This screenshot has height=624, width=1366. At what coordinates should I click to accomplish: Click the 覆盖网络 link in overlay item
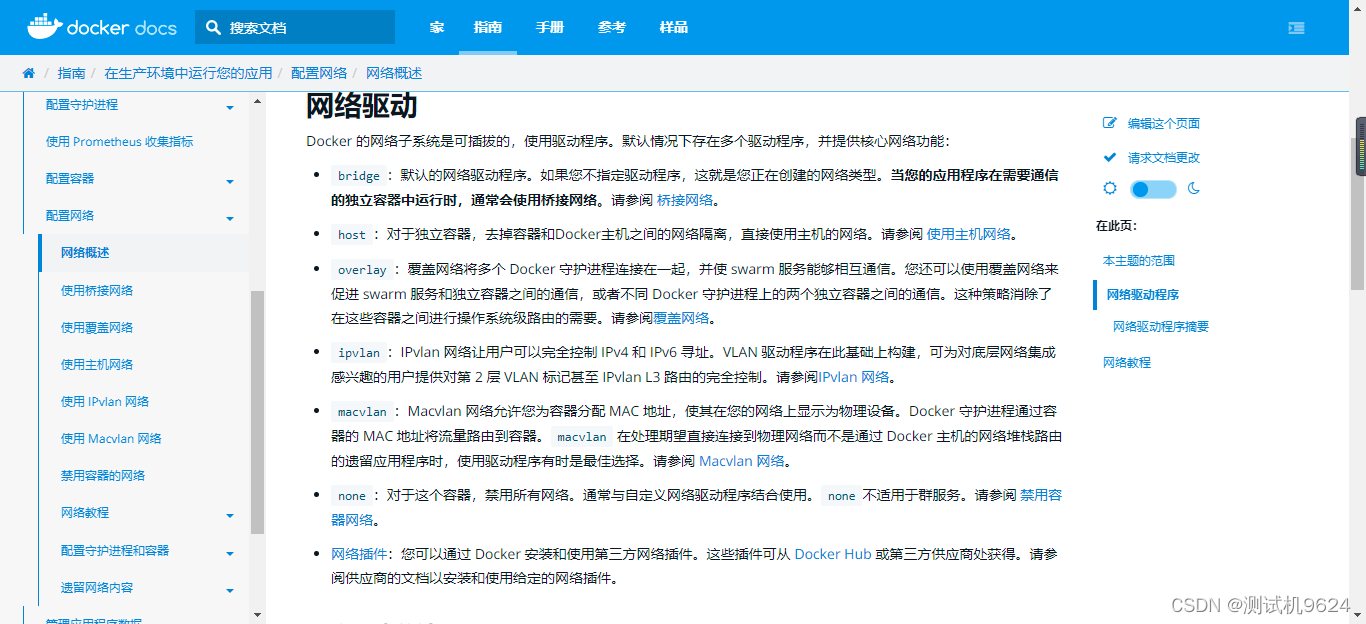click(681, 318)
